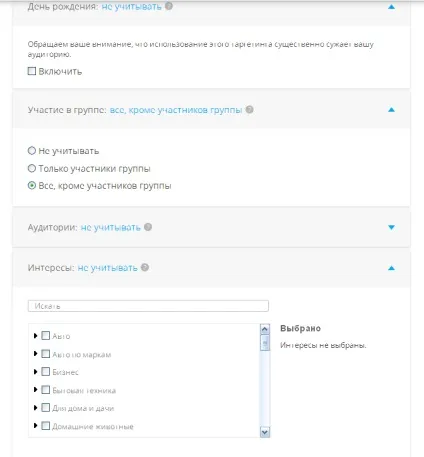
Task: Select Только участники группы radio button
Action: (32, 168)
